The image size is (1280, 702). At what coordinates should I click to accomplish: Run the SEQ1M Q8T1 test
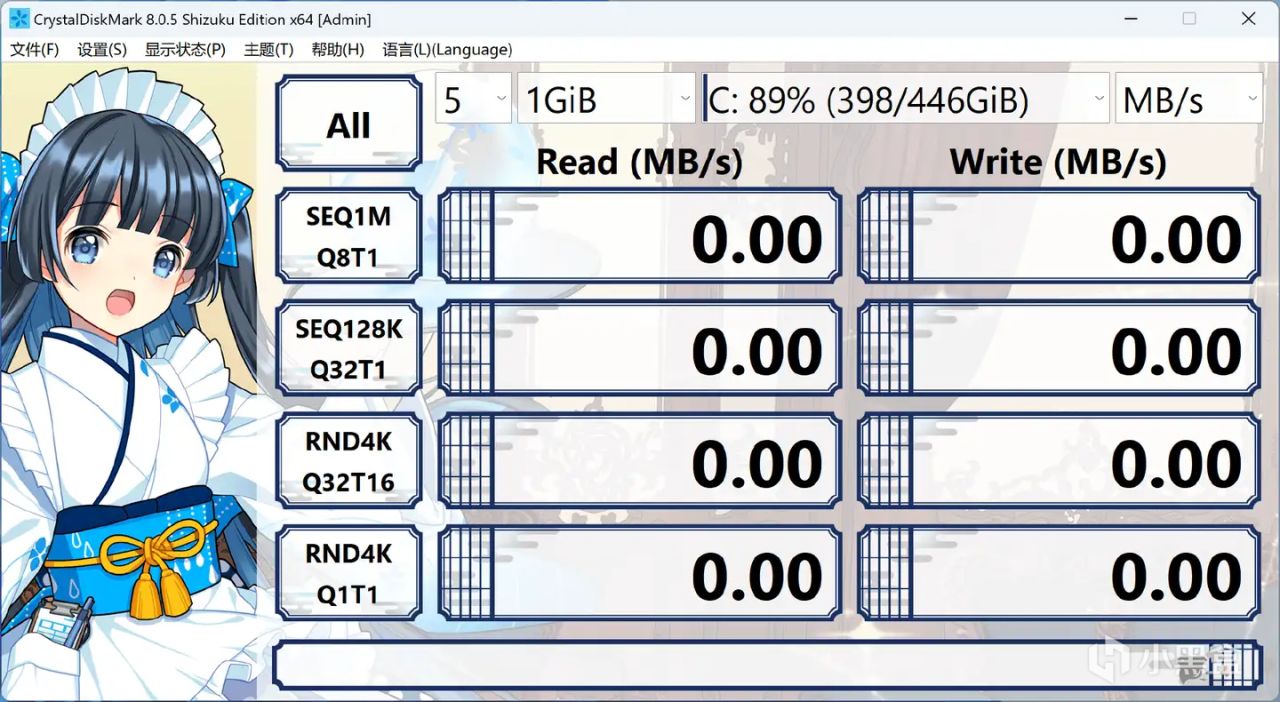point(348,237)
